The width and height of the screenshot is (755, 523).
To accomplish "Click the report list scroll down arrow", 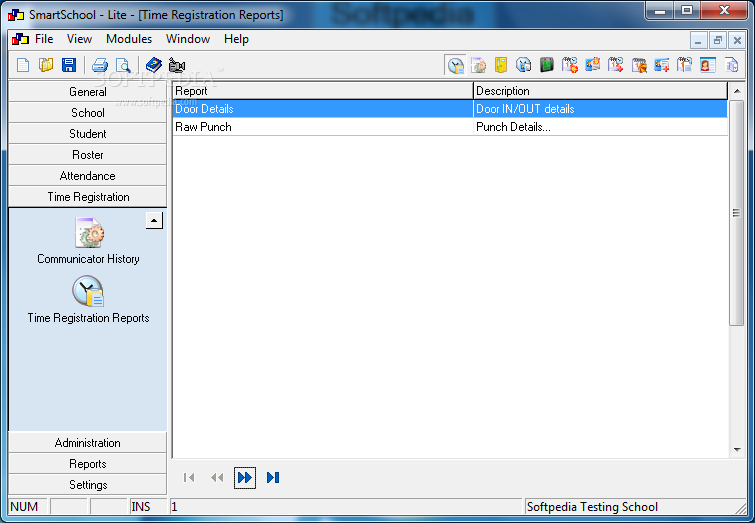I will pyautogui.click(x=737, y=449).
